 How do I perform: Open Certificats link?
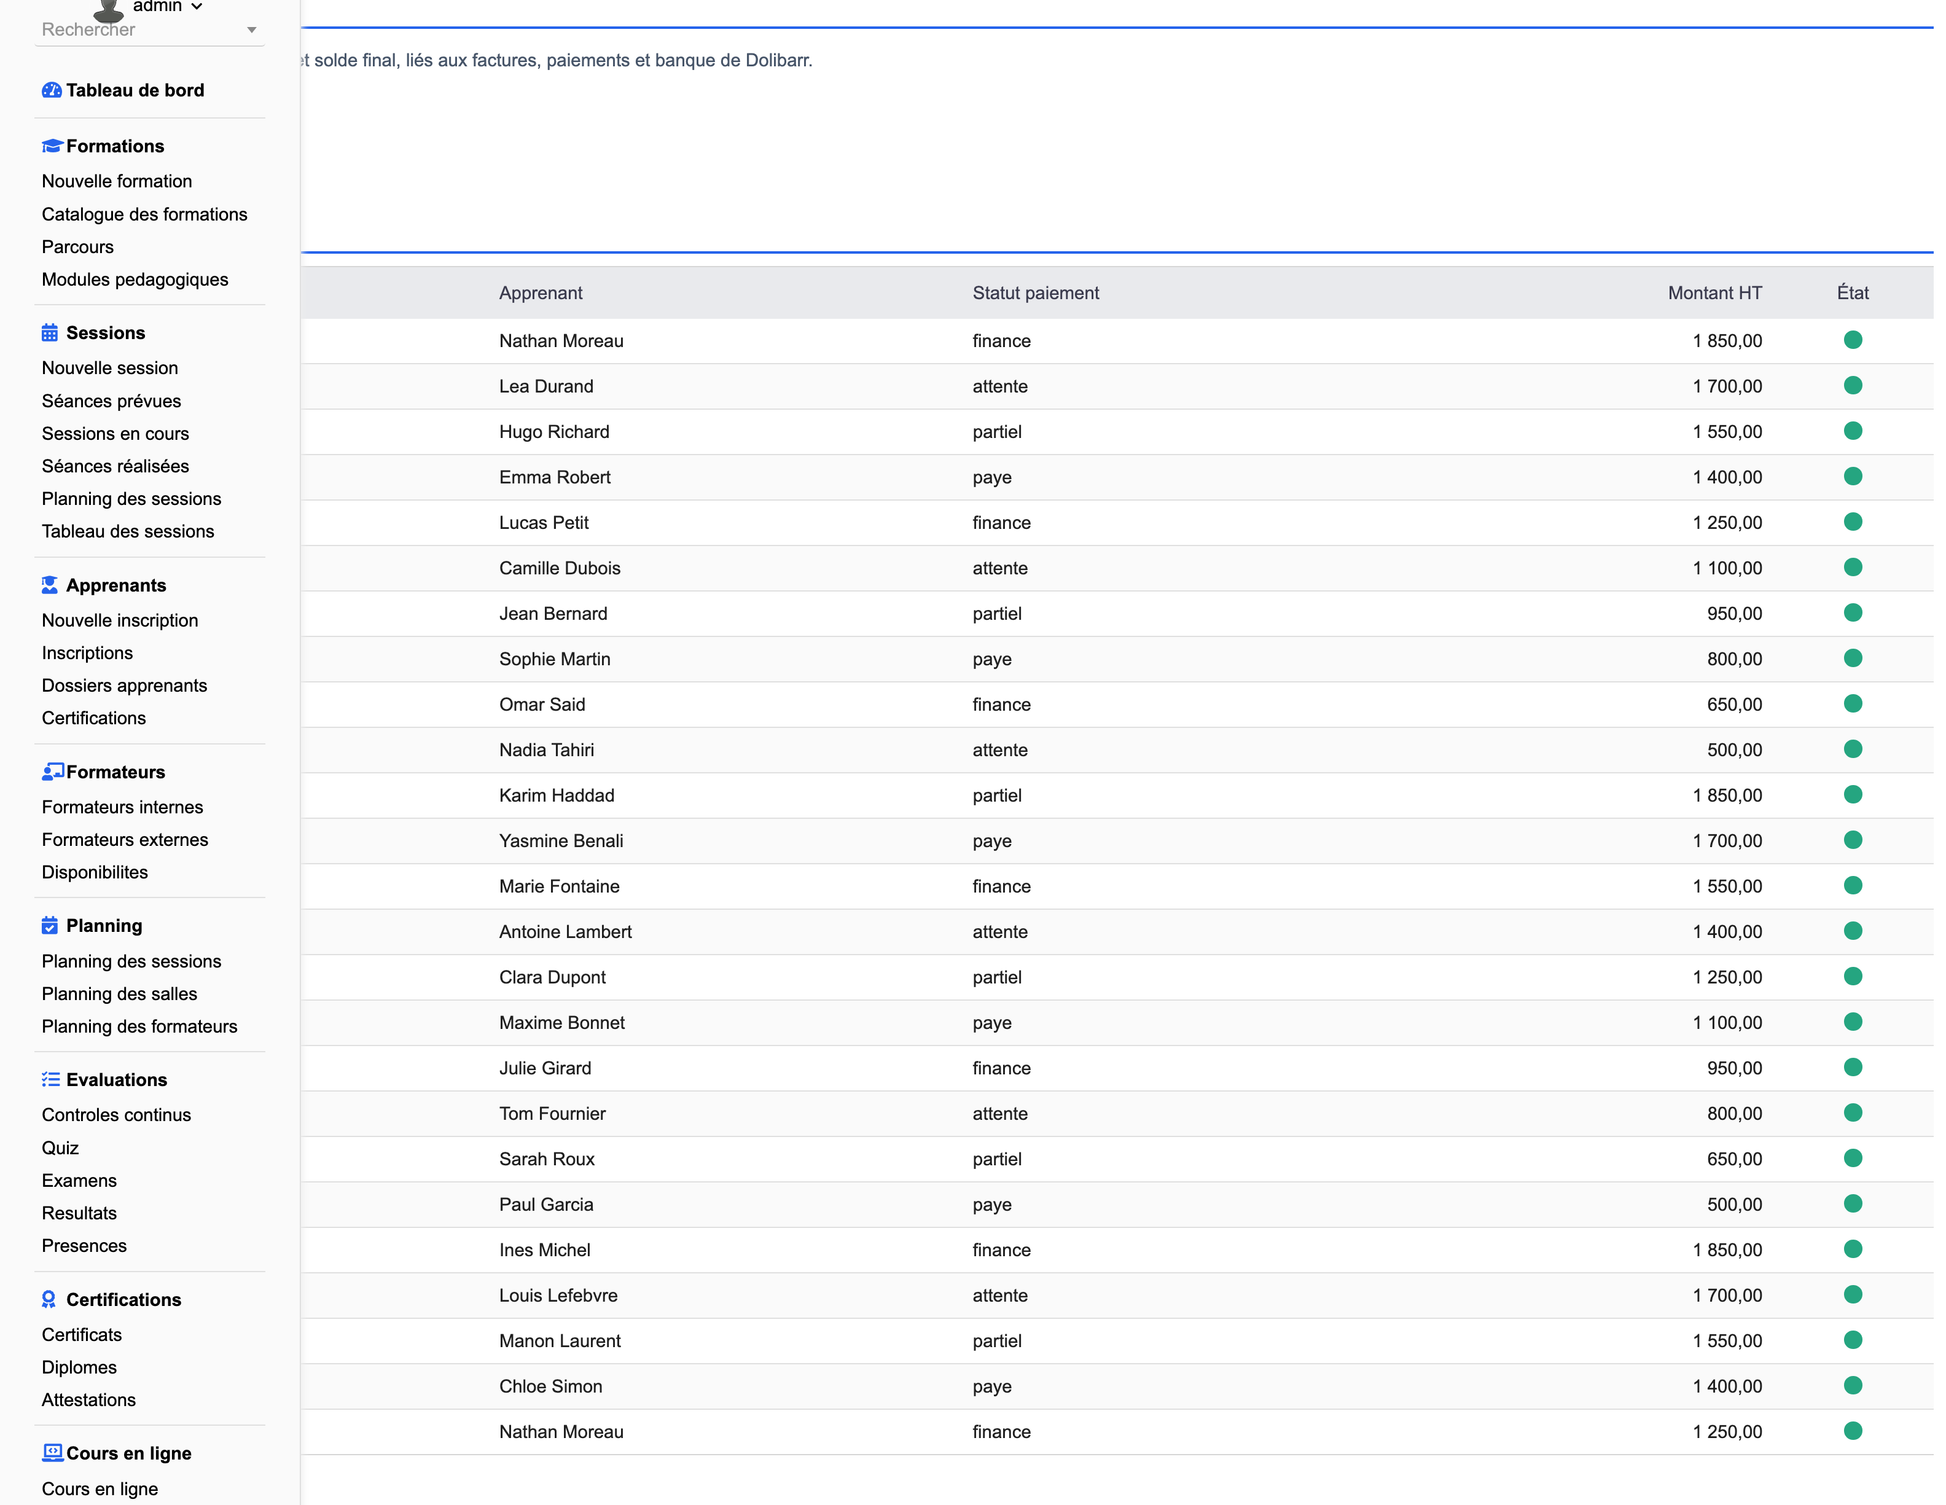81,1335
